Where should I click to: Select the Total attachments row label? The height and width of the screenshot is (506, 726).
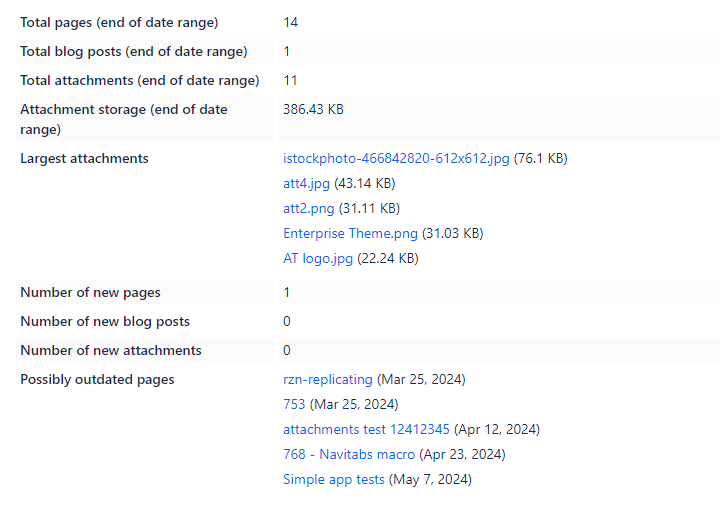click(x=139, y=80)
